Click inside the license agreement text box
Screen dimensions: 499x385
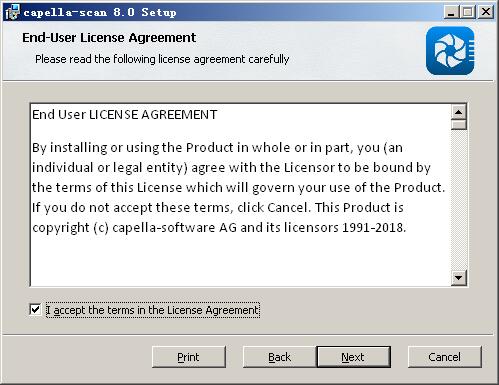pos(241,195)
